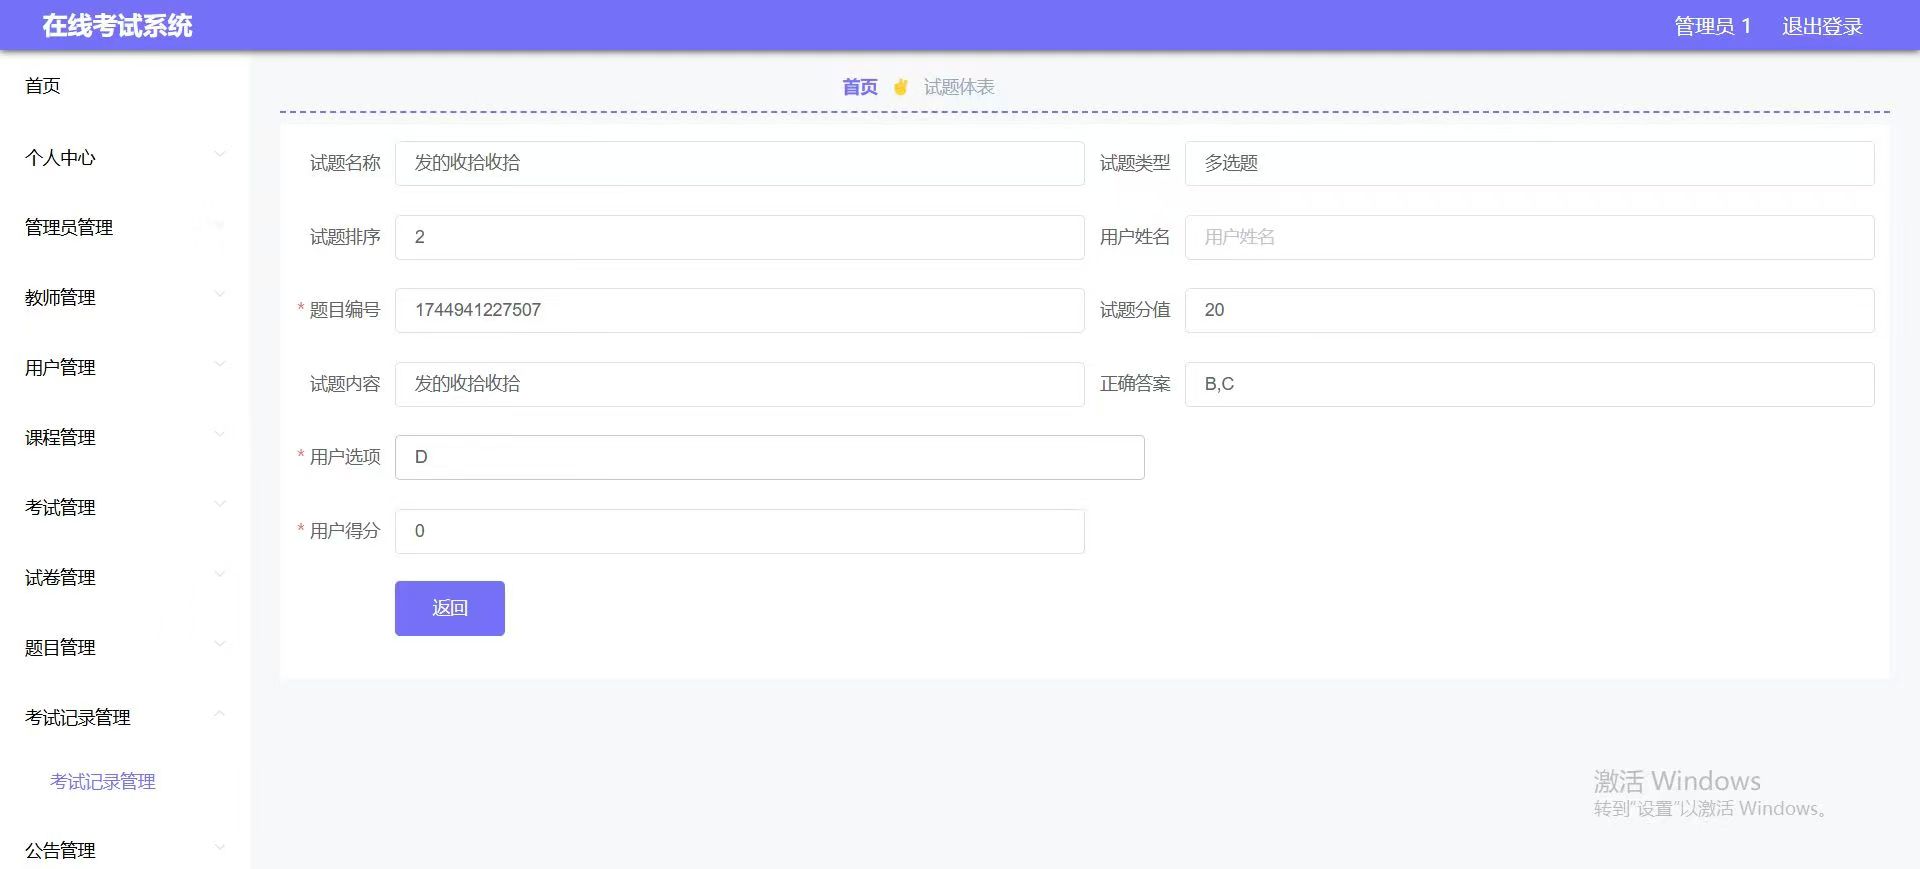Click the 用户得分 field label
The width and height of the screenshot is (1920, 869).
pyautogui.click(x=345, y=531)
